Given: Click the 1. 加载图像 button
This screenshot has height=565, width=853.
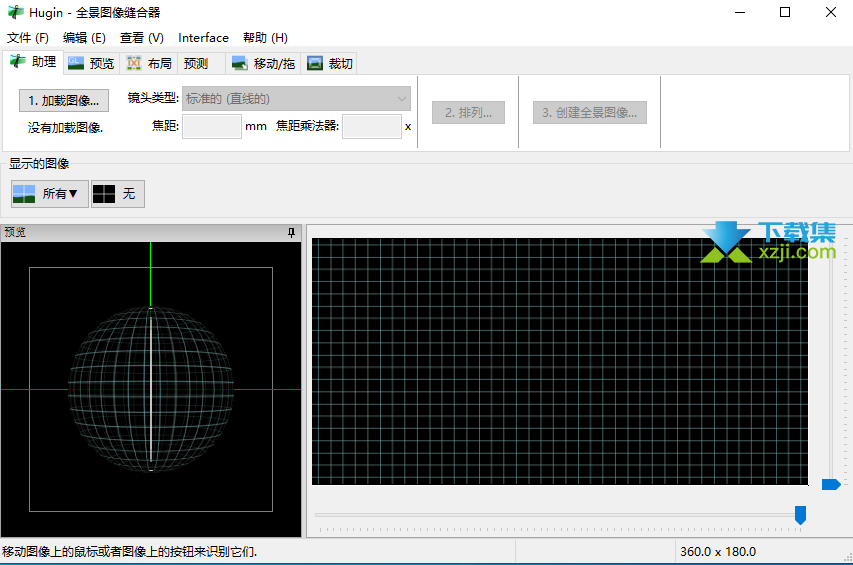Looking at the screenshot, I should pyautogui.click(x=64, y=100).
